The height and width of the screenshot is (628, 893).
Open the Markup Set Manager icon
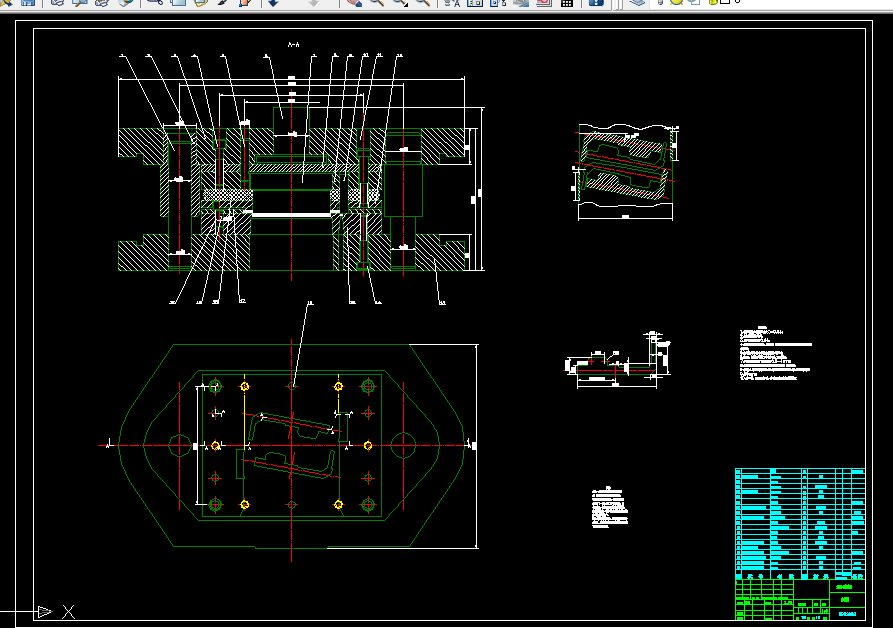(544, 2)
